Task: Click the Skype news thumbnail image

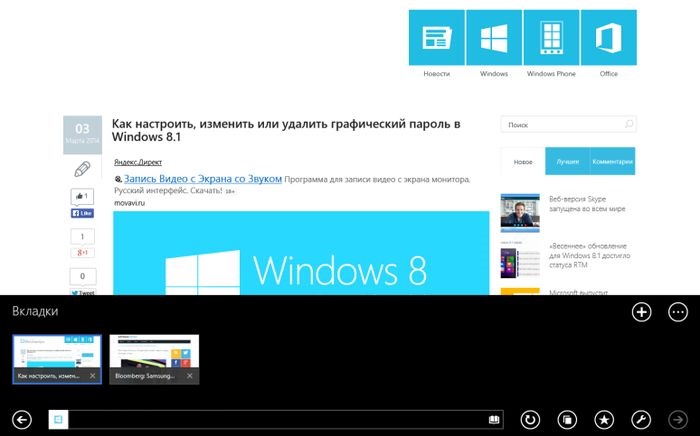Action: (520, 213)
